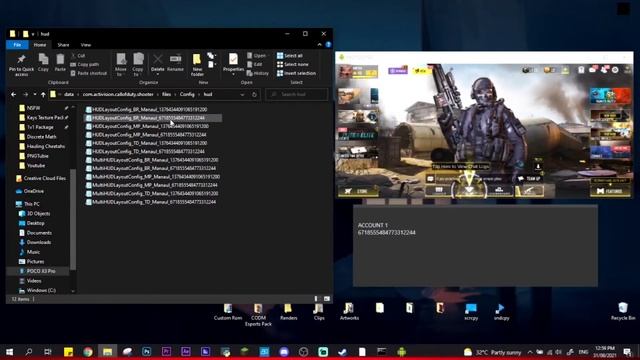Image resolution: width=640 pixels, height=360 pixels.
Task: Open Photoshop from the taskbar
Action: coord(147,351)
